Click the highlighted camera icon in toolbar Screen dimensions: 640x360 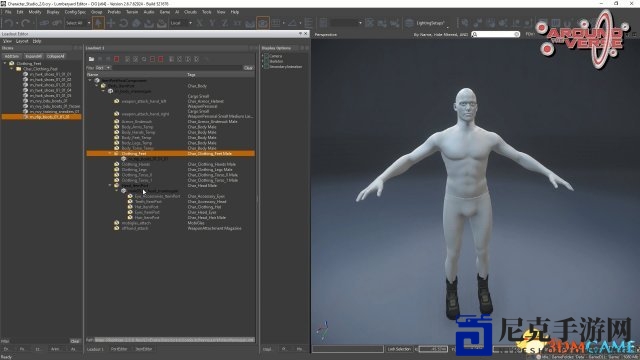[x=263, y=23]
